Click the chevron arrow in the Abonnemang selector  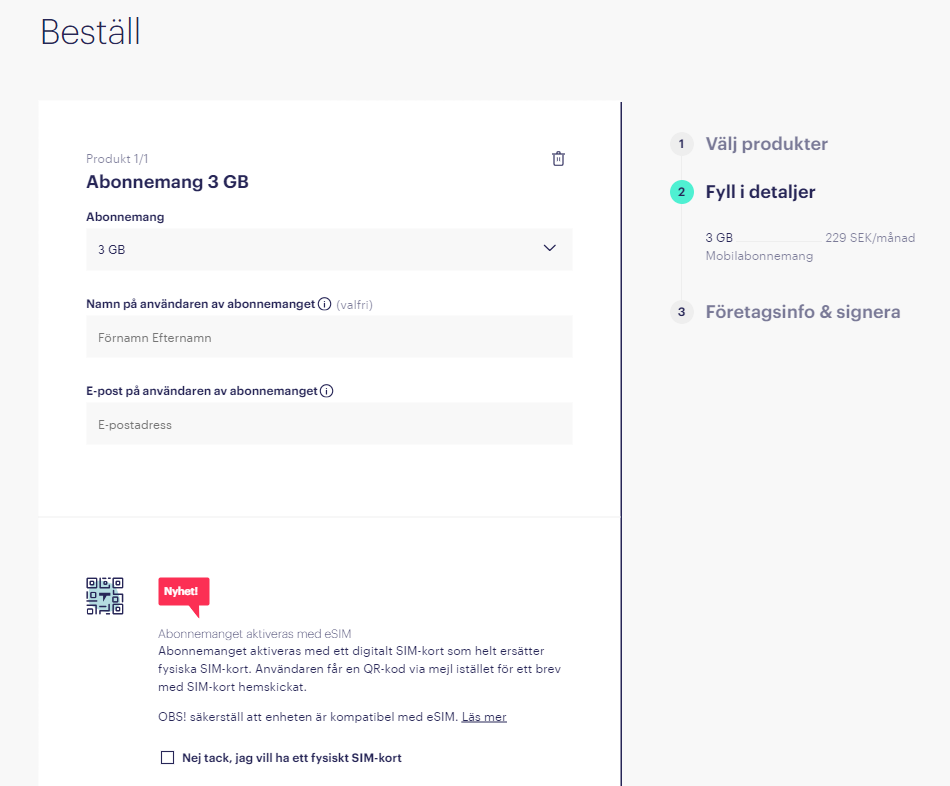pos(550,248)
